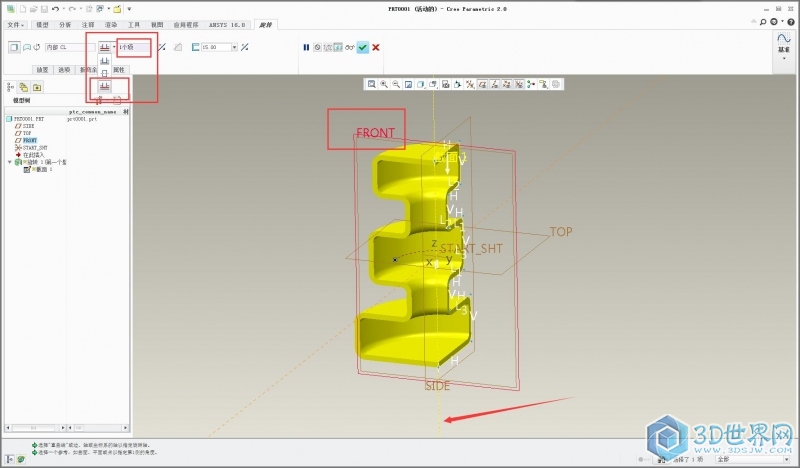Click the no-preview circle icon

[x=317, y=47]
